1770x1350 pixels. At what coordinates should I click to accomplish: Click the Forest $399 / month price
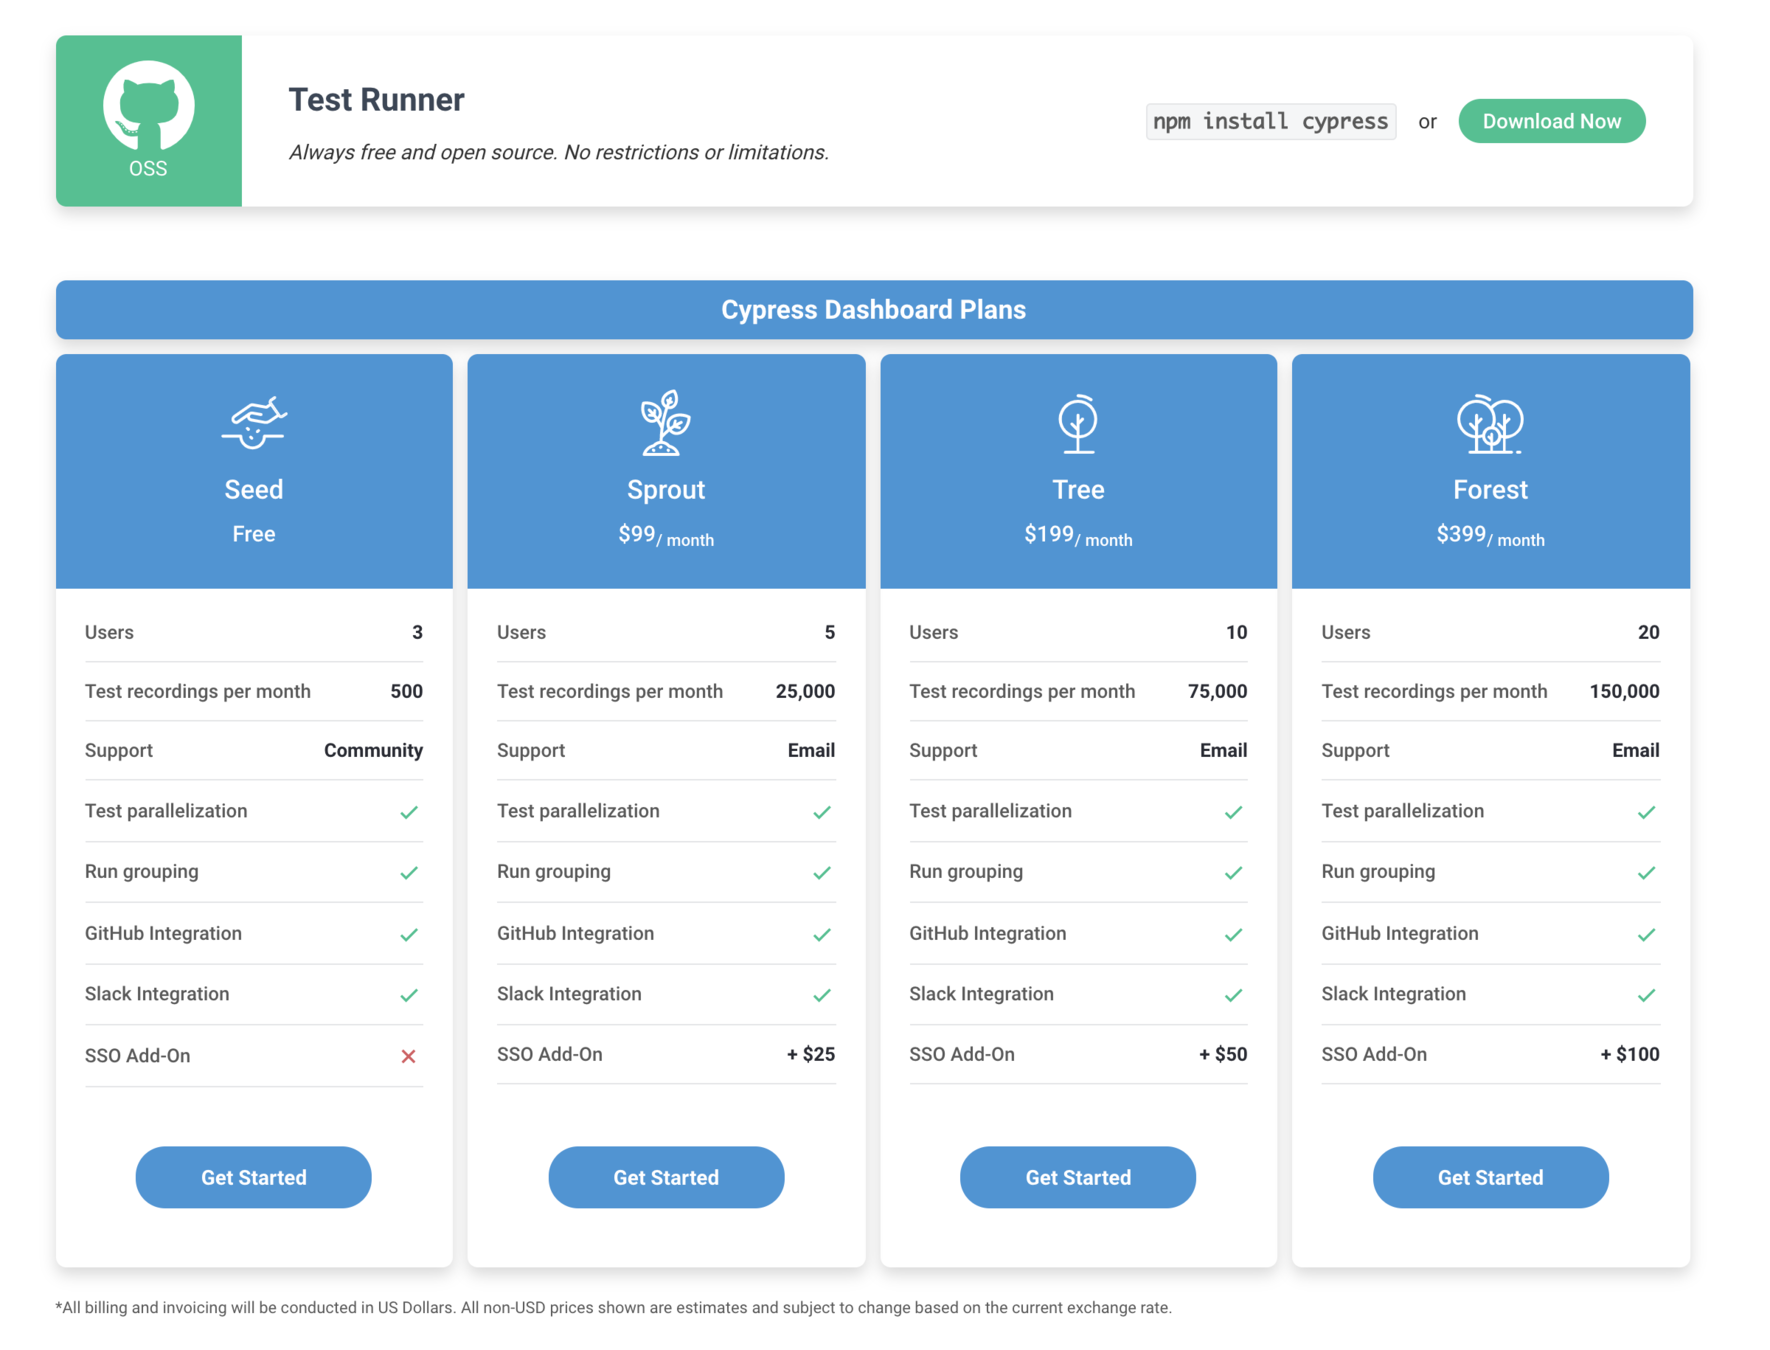1490,536
